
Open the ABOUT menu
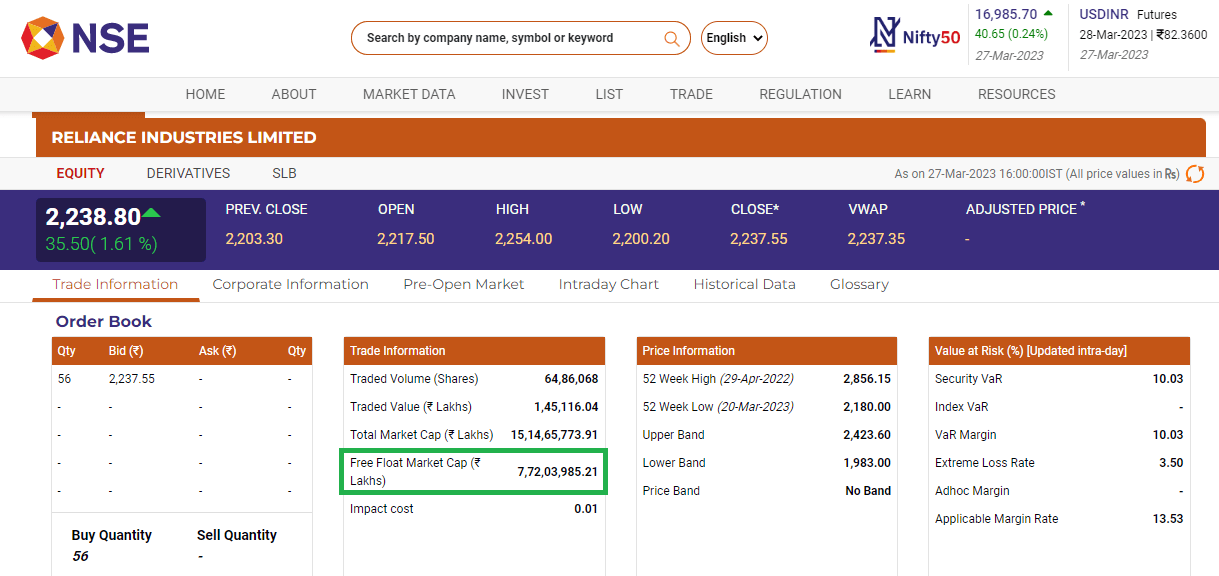294,94
